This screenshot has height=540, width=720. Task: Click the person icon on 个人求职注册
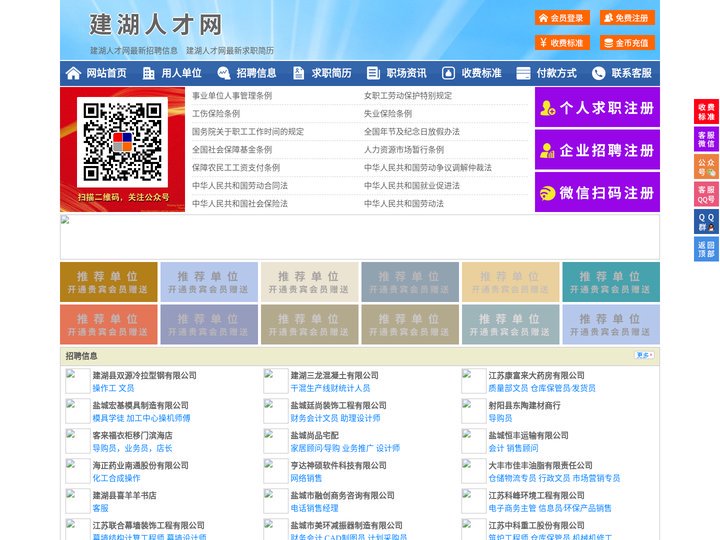click(x=547, y=108)
